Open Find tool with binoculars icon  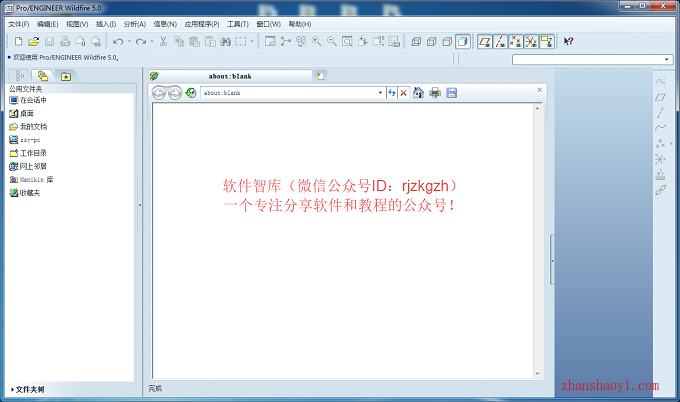tap(226, 41)
